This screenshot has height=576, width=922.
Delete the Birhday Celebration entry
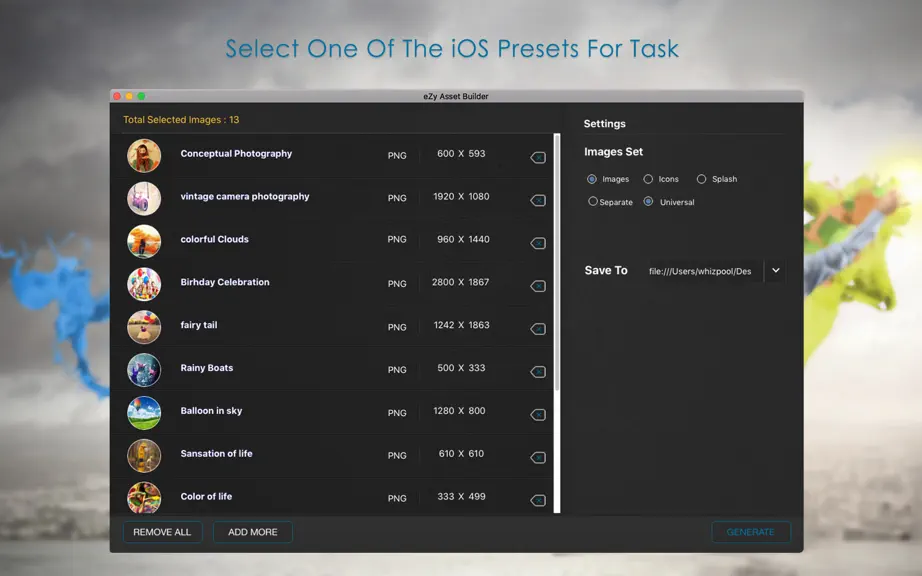pos(537,286)
